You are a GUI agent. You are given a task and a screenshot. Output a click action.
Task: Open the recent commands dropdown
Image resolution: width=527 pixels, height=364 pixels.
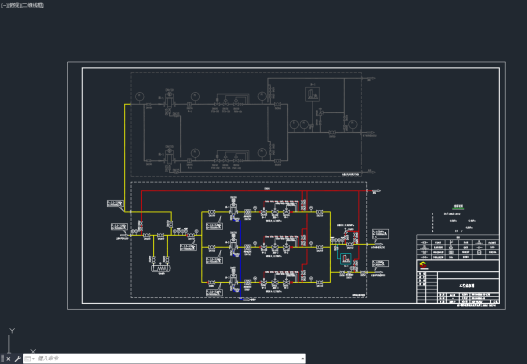(x=29, y=359)
